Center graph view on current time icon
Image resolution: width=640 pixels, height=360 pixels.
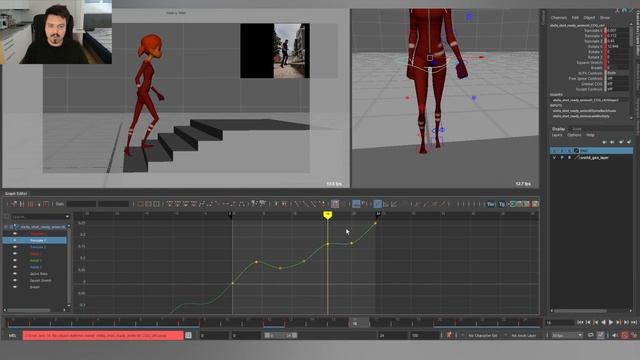click(x=156, y=204)
